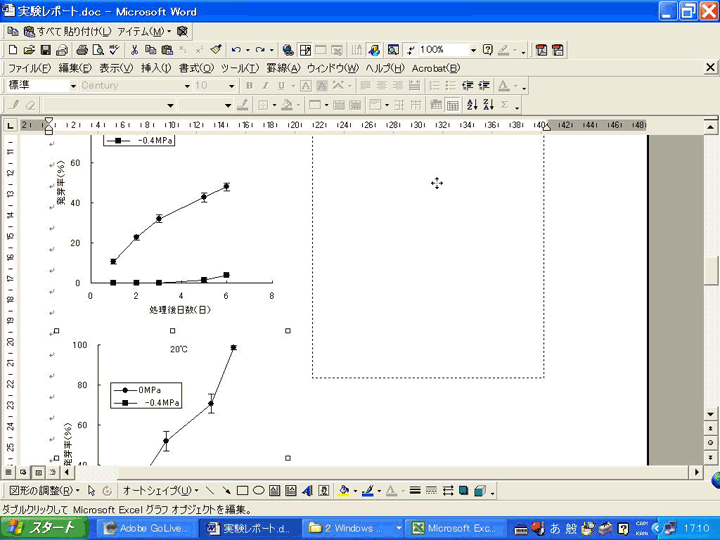Toggle Bold formatting button

pyautogui.click(x=250, y=86)
